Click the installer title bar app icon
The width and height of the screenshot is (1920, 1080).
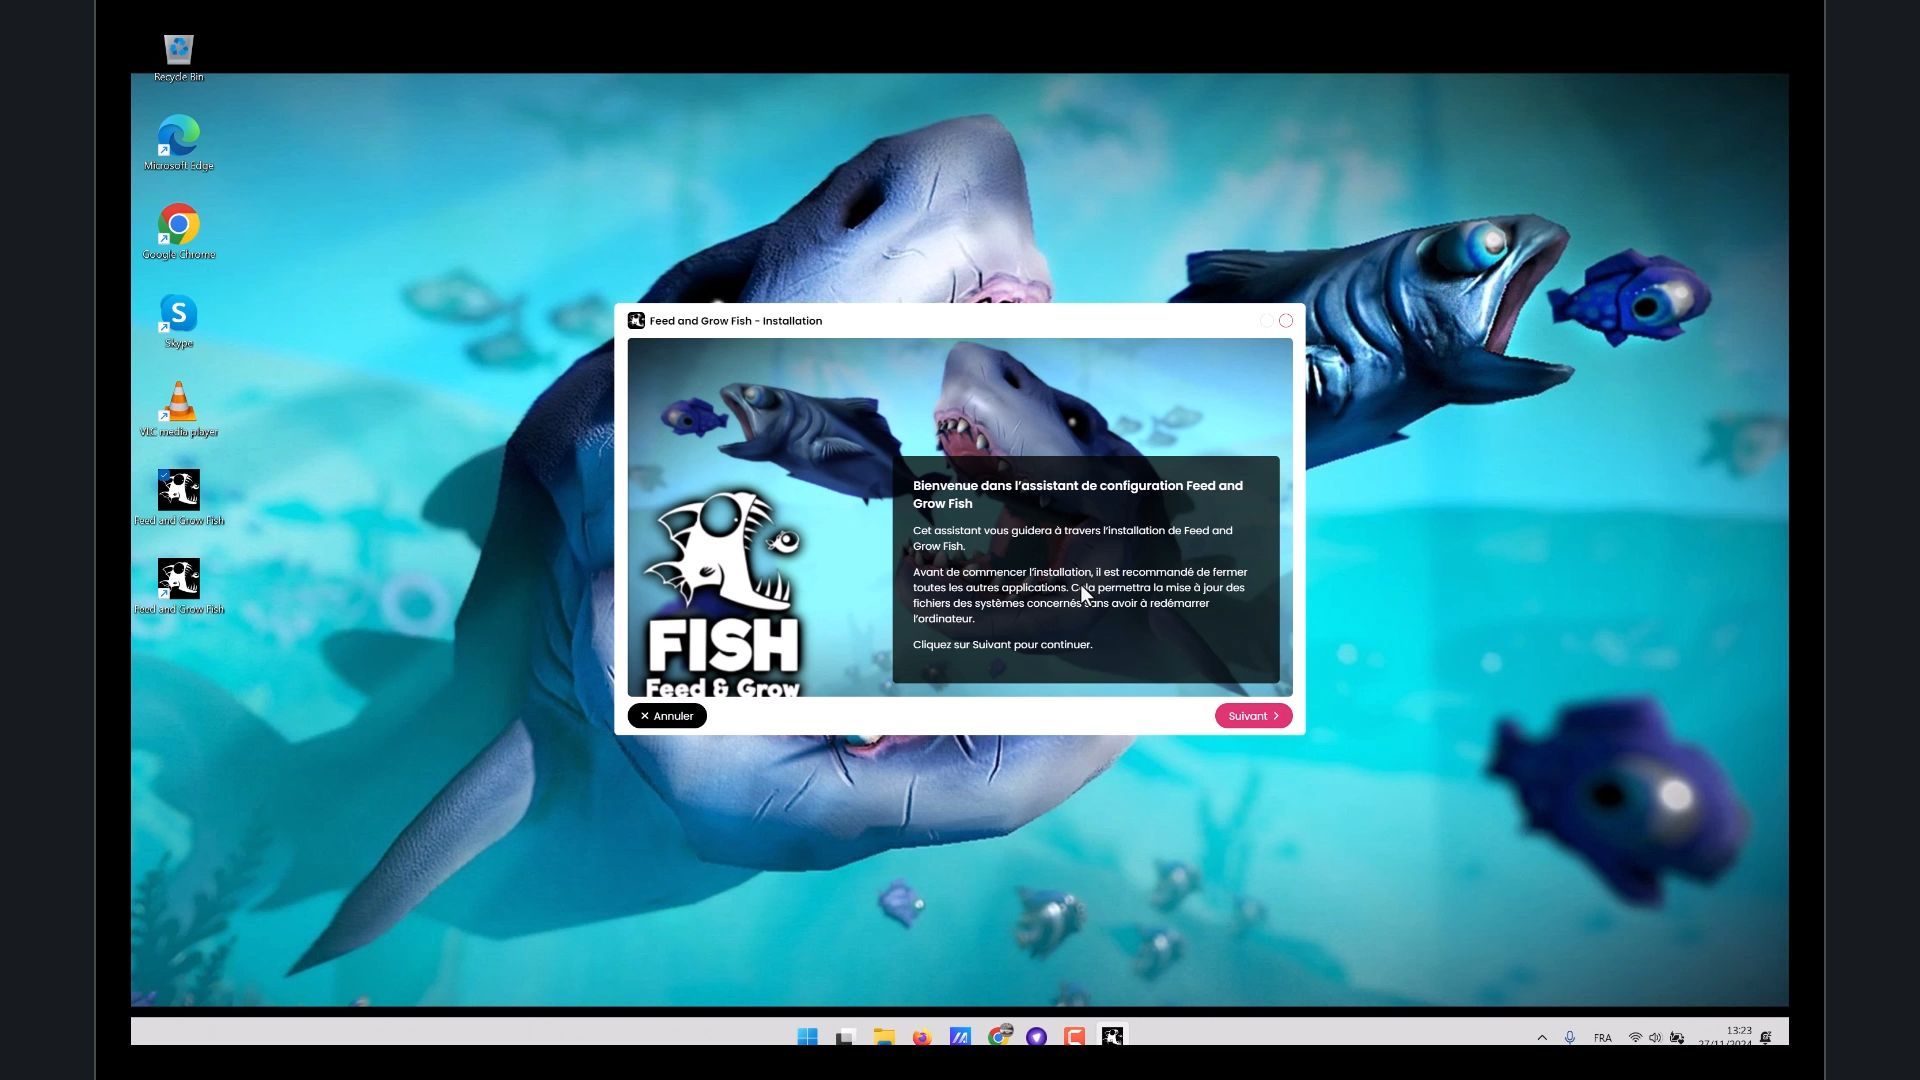pos(636,321)
